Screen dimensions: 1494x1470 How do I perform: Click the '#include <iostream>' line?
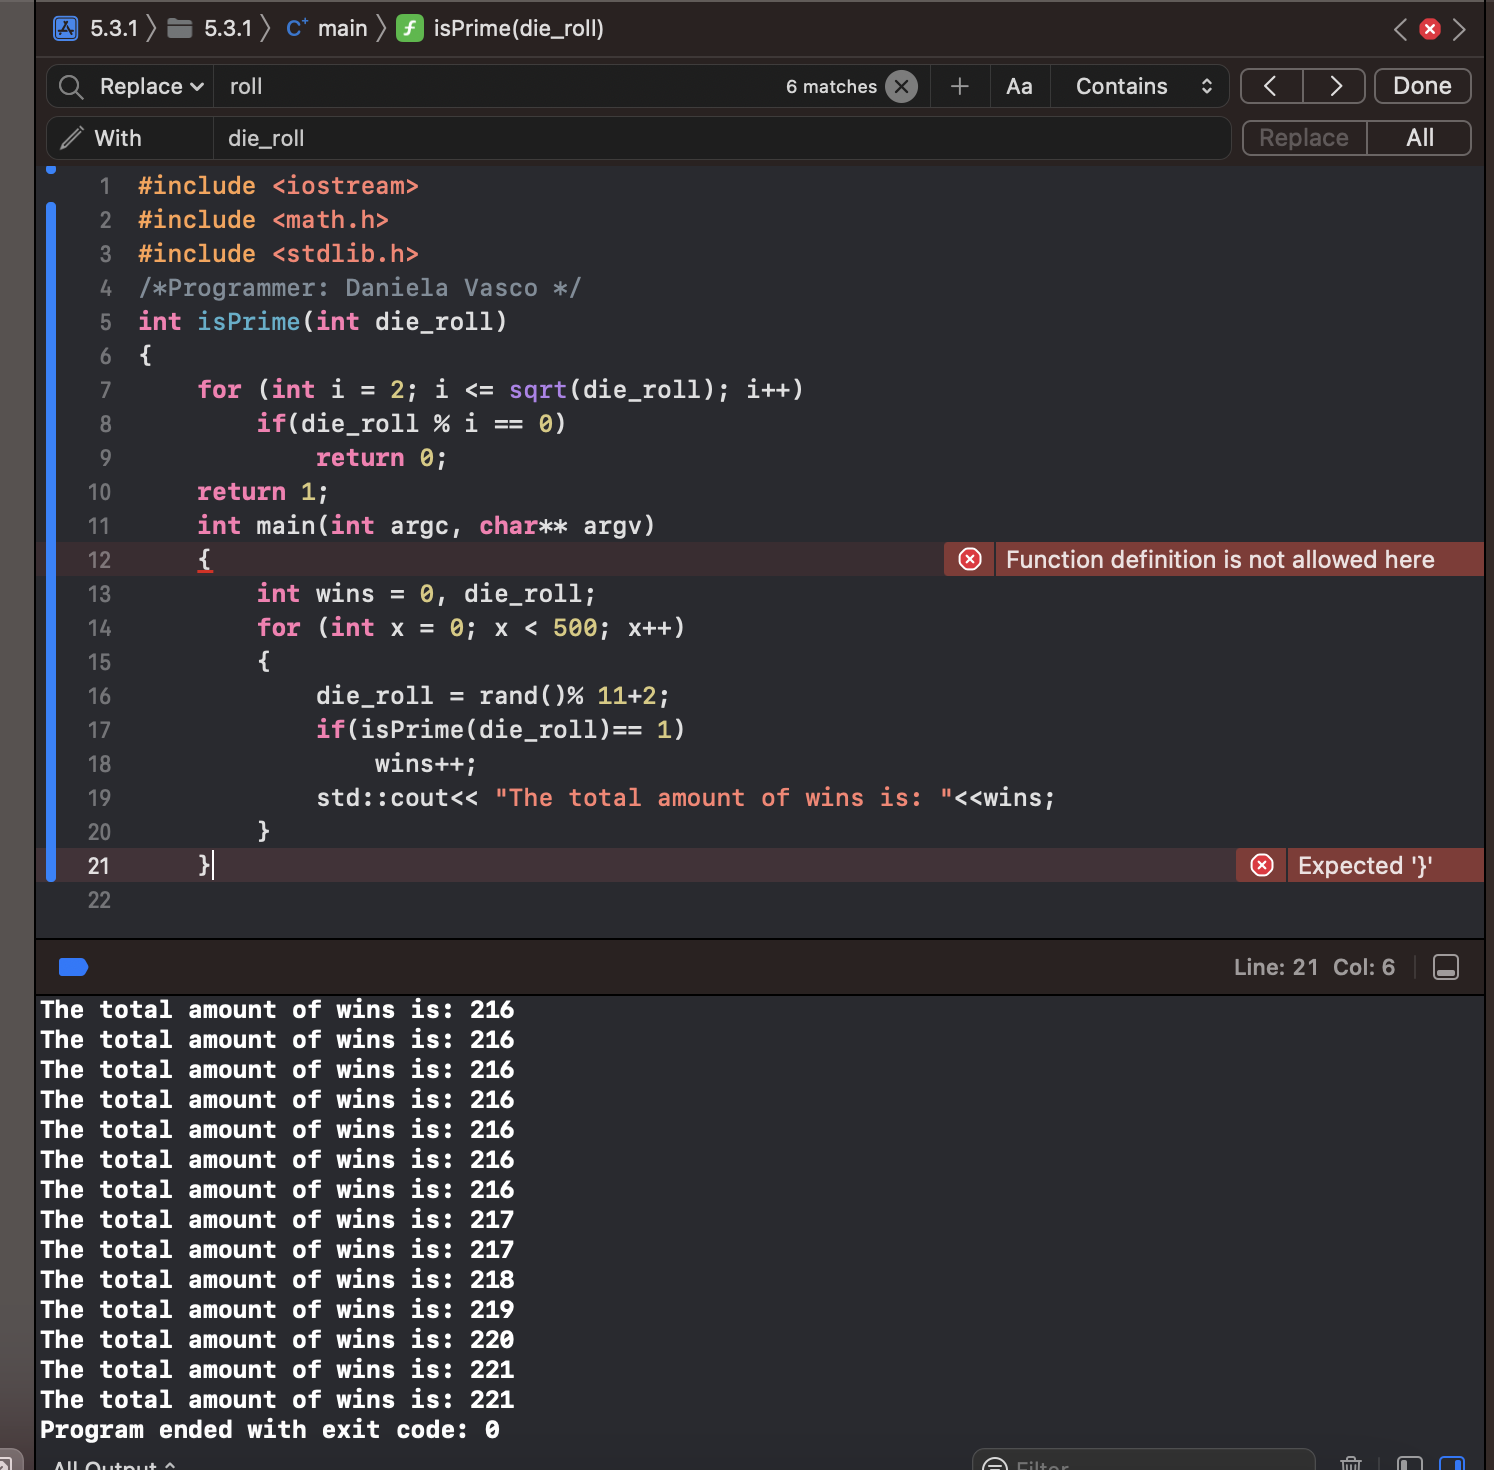278,186
